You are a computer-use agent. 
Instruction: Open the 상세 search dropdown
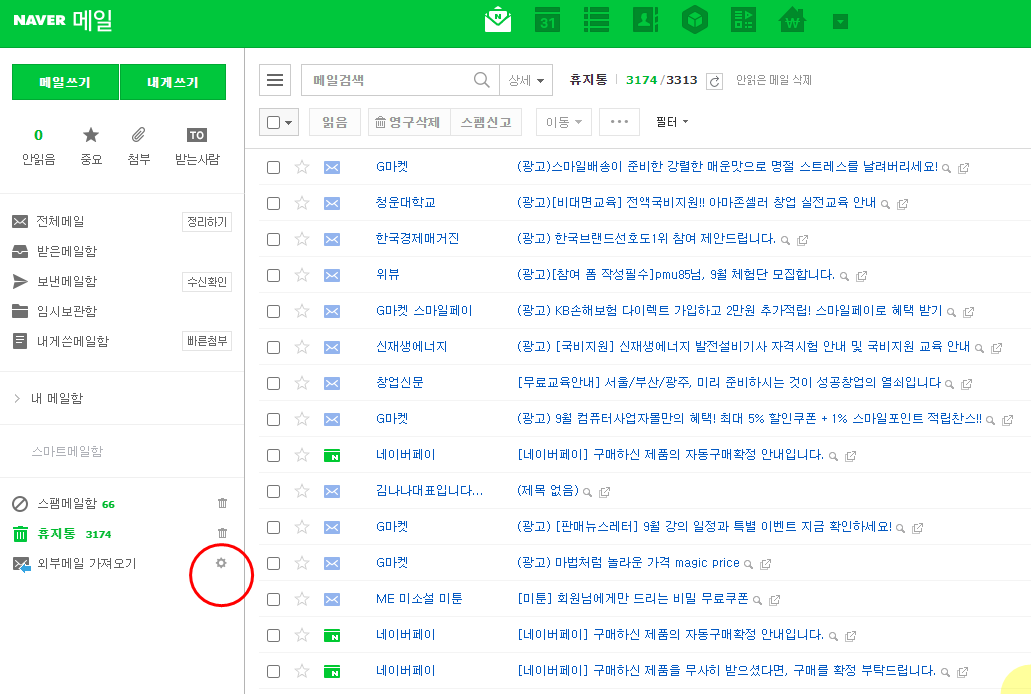pyautogui.click(x=526, y=80)
